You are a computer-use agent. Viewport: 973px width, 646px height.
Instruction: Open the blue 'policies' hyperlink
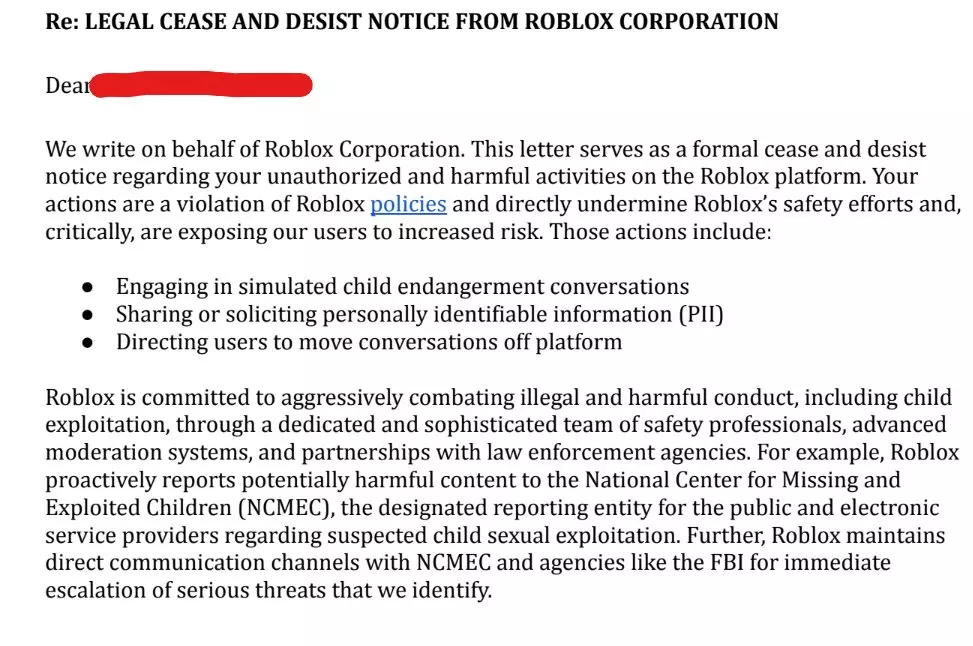(408, 204)
